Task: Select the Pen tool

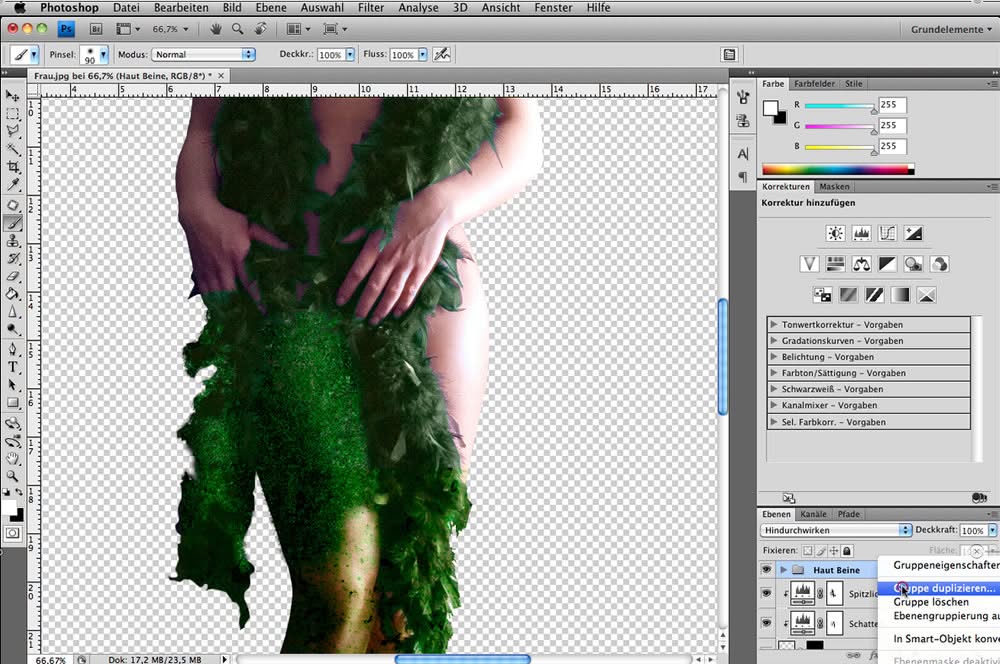Action: (x=13, y=350)
